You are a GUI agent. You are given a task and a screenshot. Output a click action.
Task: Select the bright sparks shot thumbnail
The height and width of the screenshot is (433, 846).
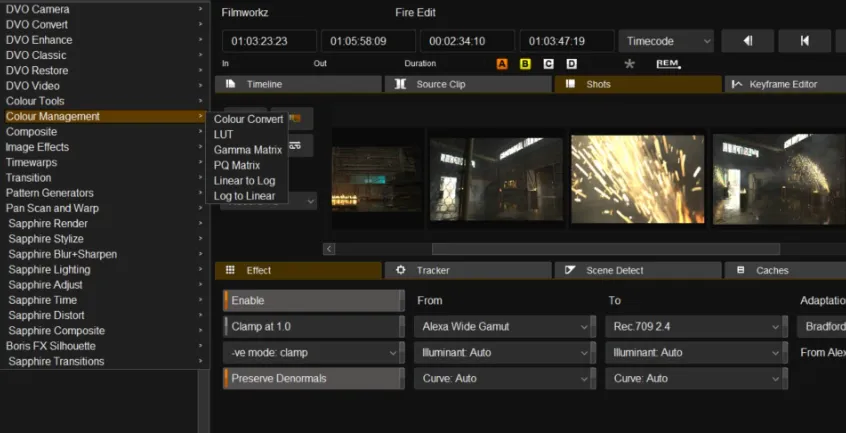coord(638,179)
